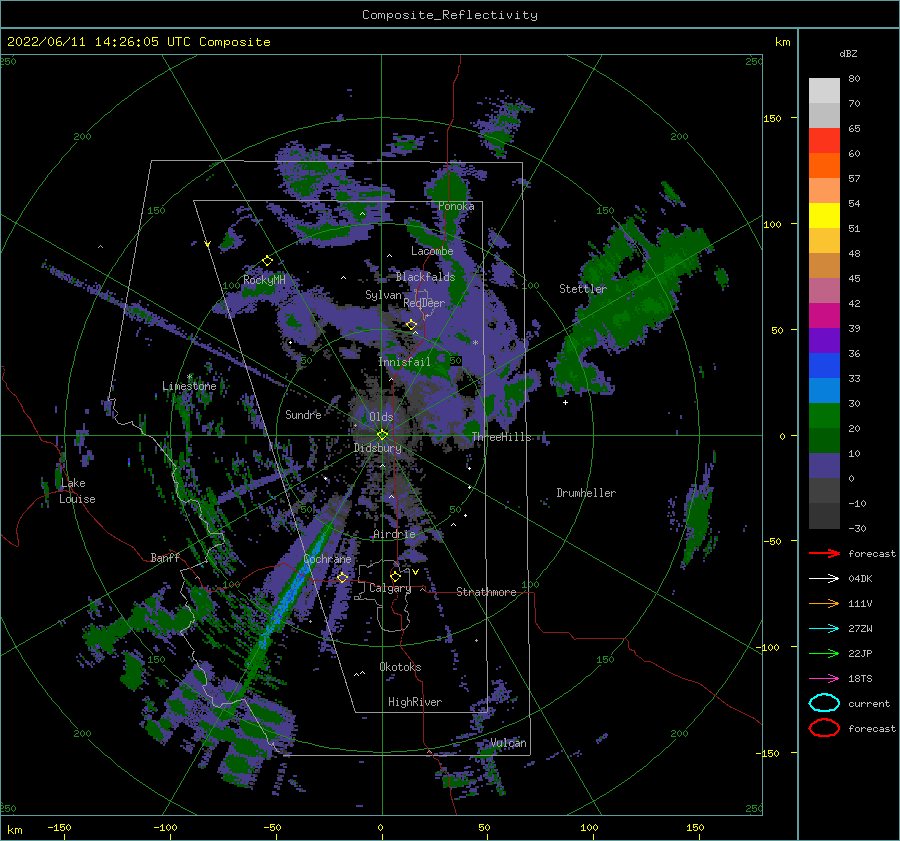This screenshot has width=900, height=841.
Task: Click the Ponoka town label
Action: coord(456,206)
